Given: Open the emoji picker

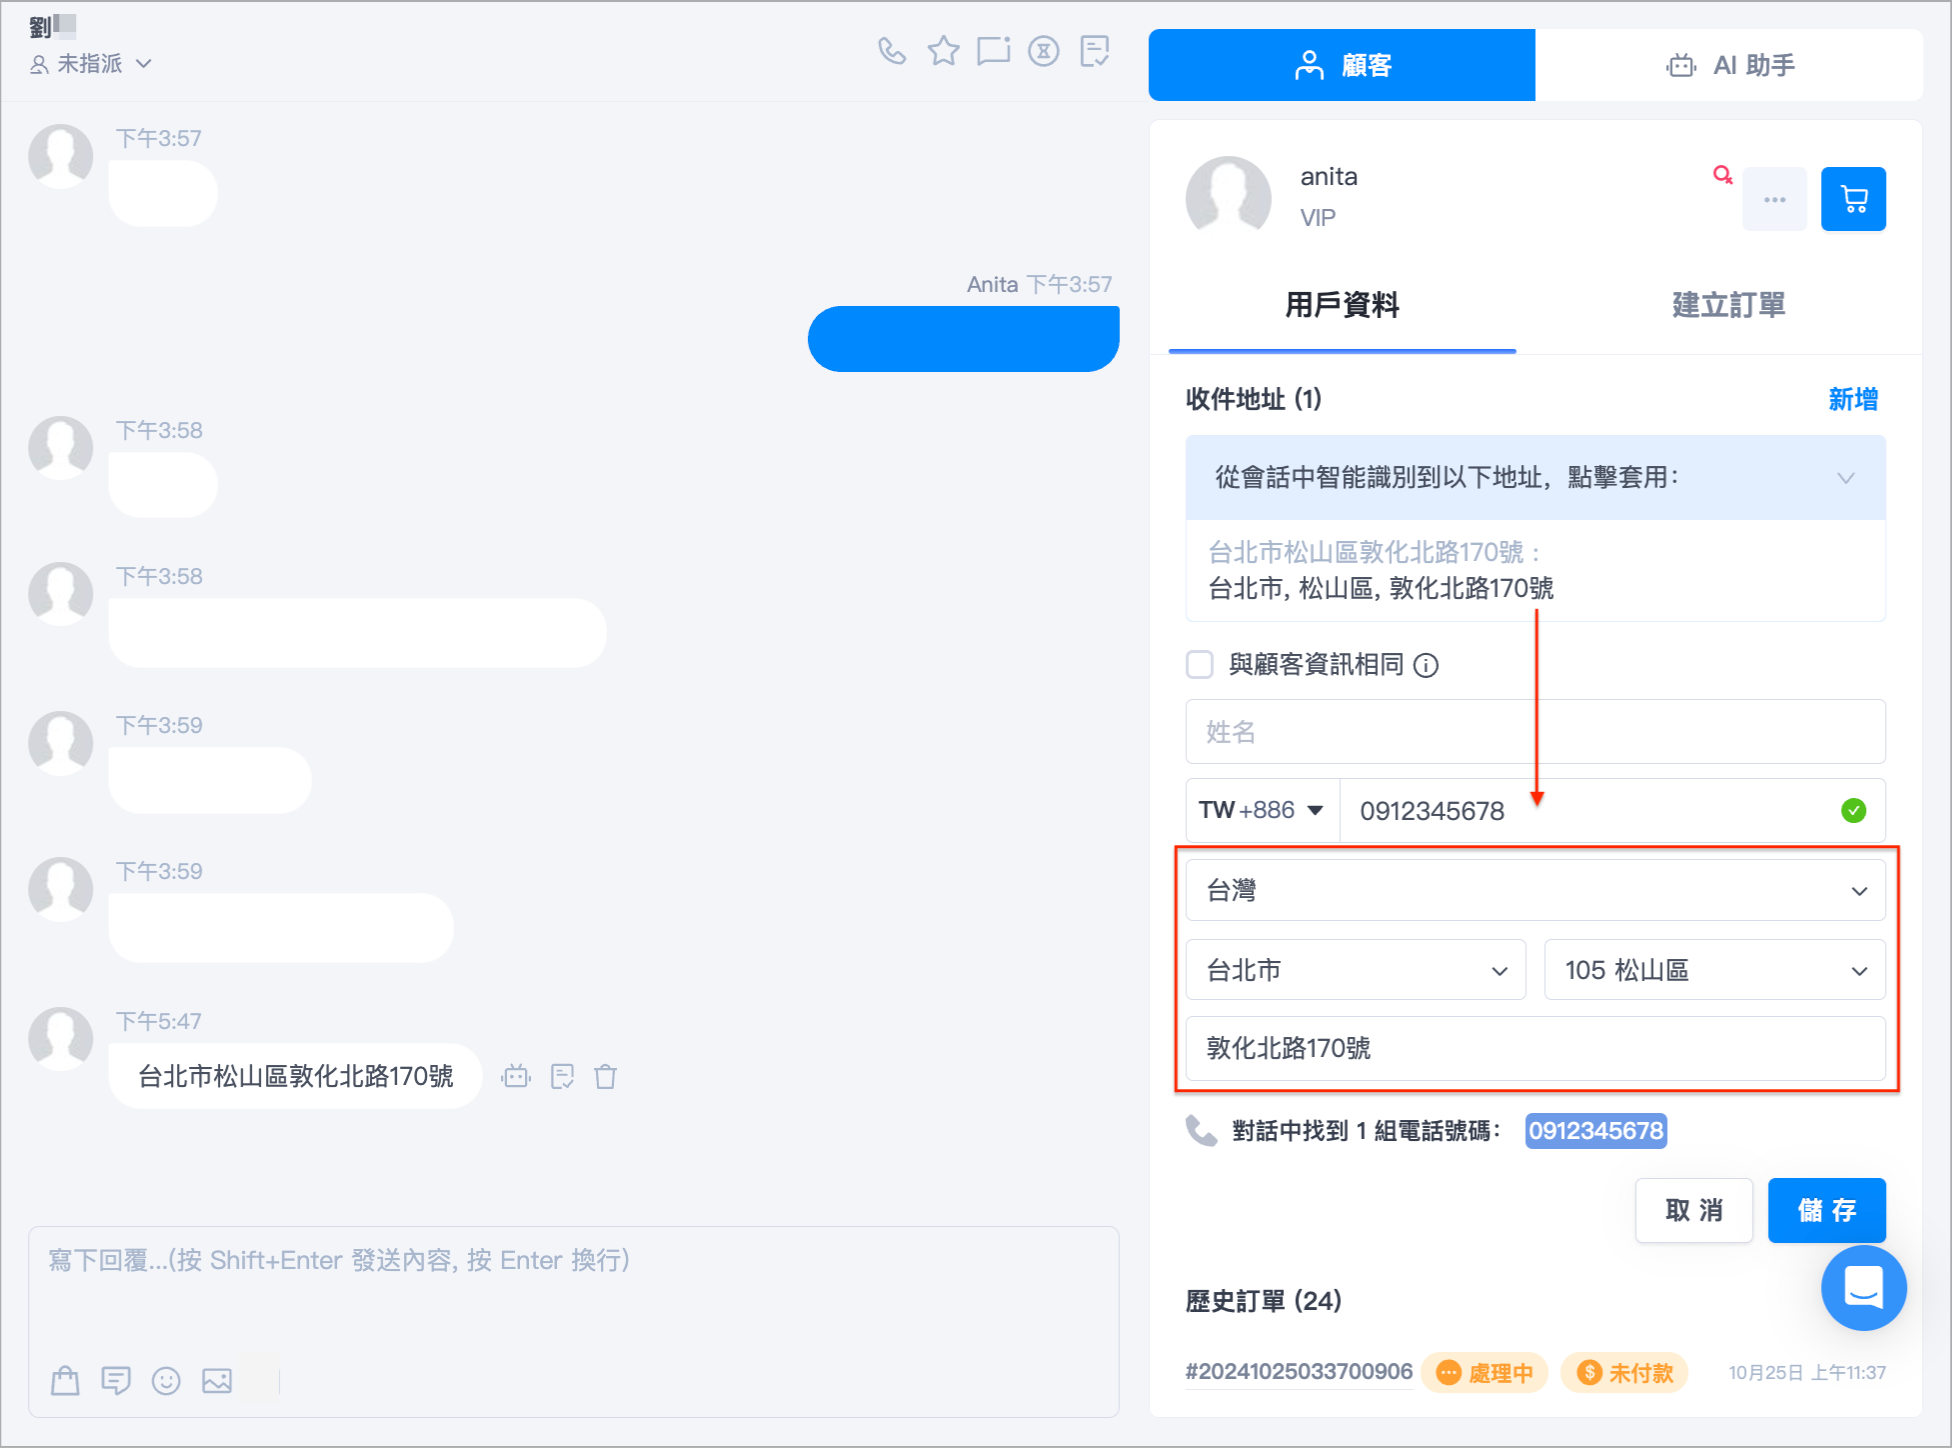Looking at the screenshot, I should [x=166, y=1380].
